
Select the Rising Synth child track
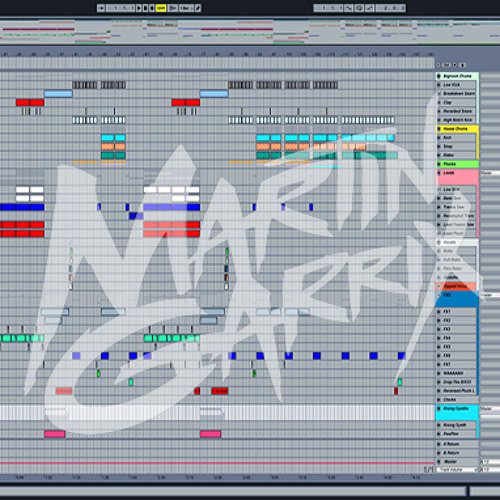pos(456,425)
